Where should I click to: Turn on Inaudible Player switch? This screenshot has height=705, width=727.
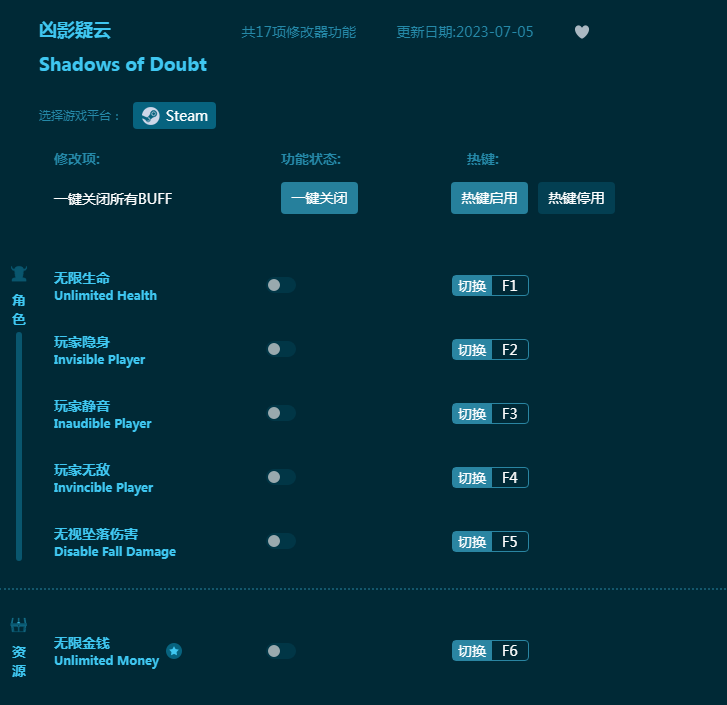[x=281, y=413]
